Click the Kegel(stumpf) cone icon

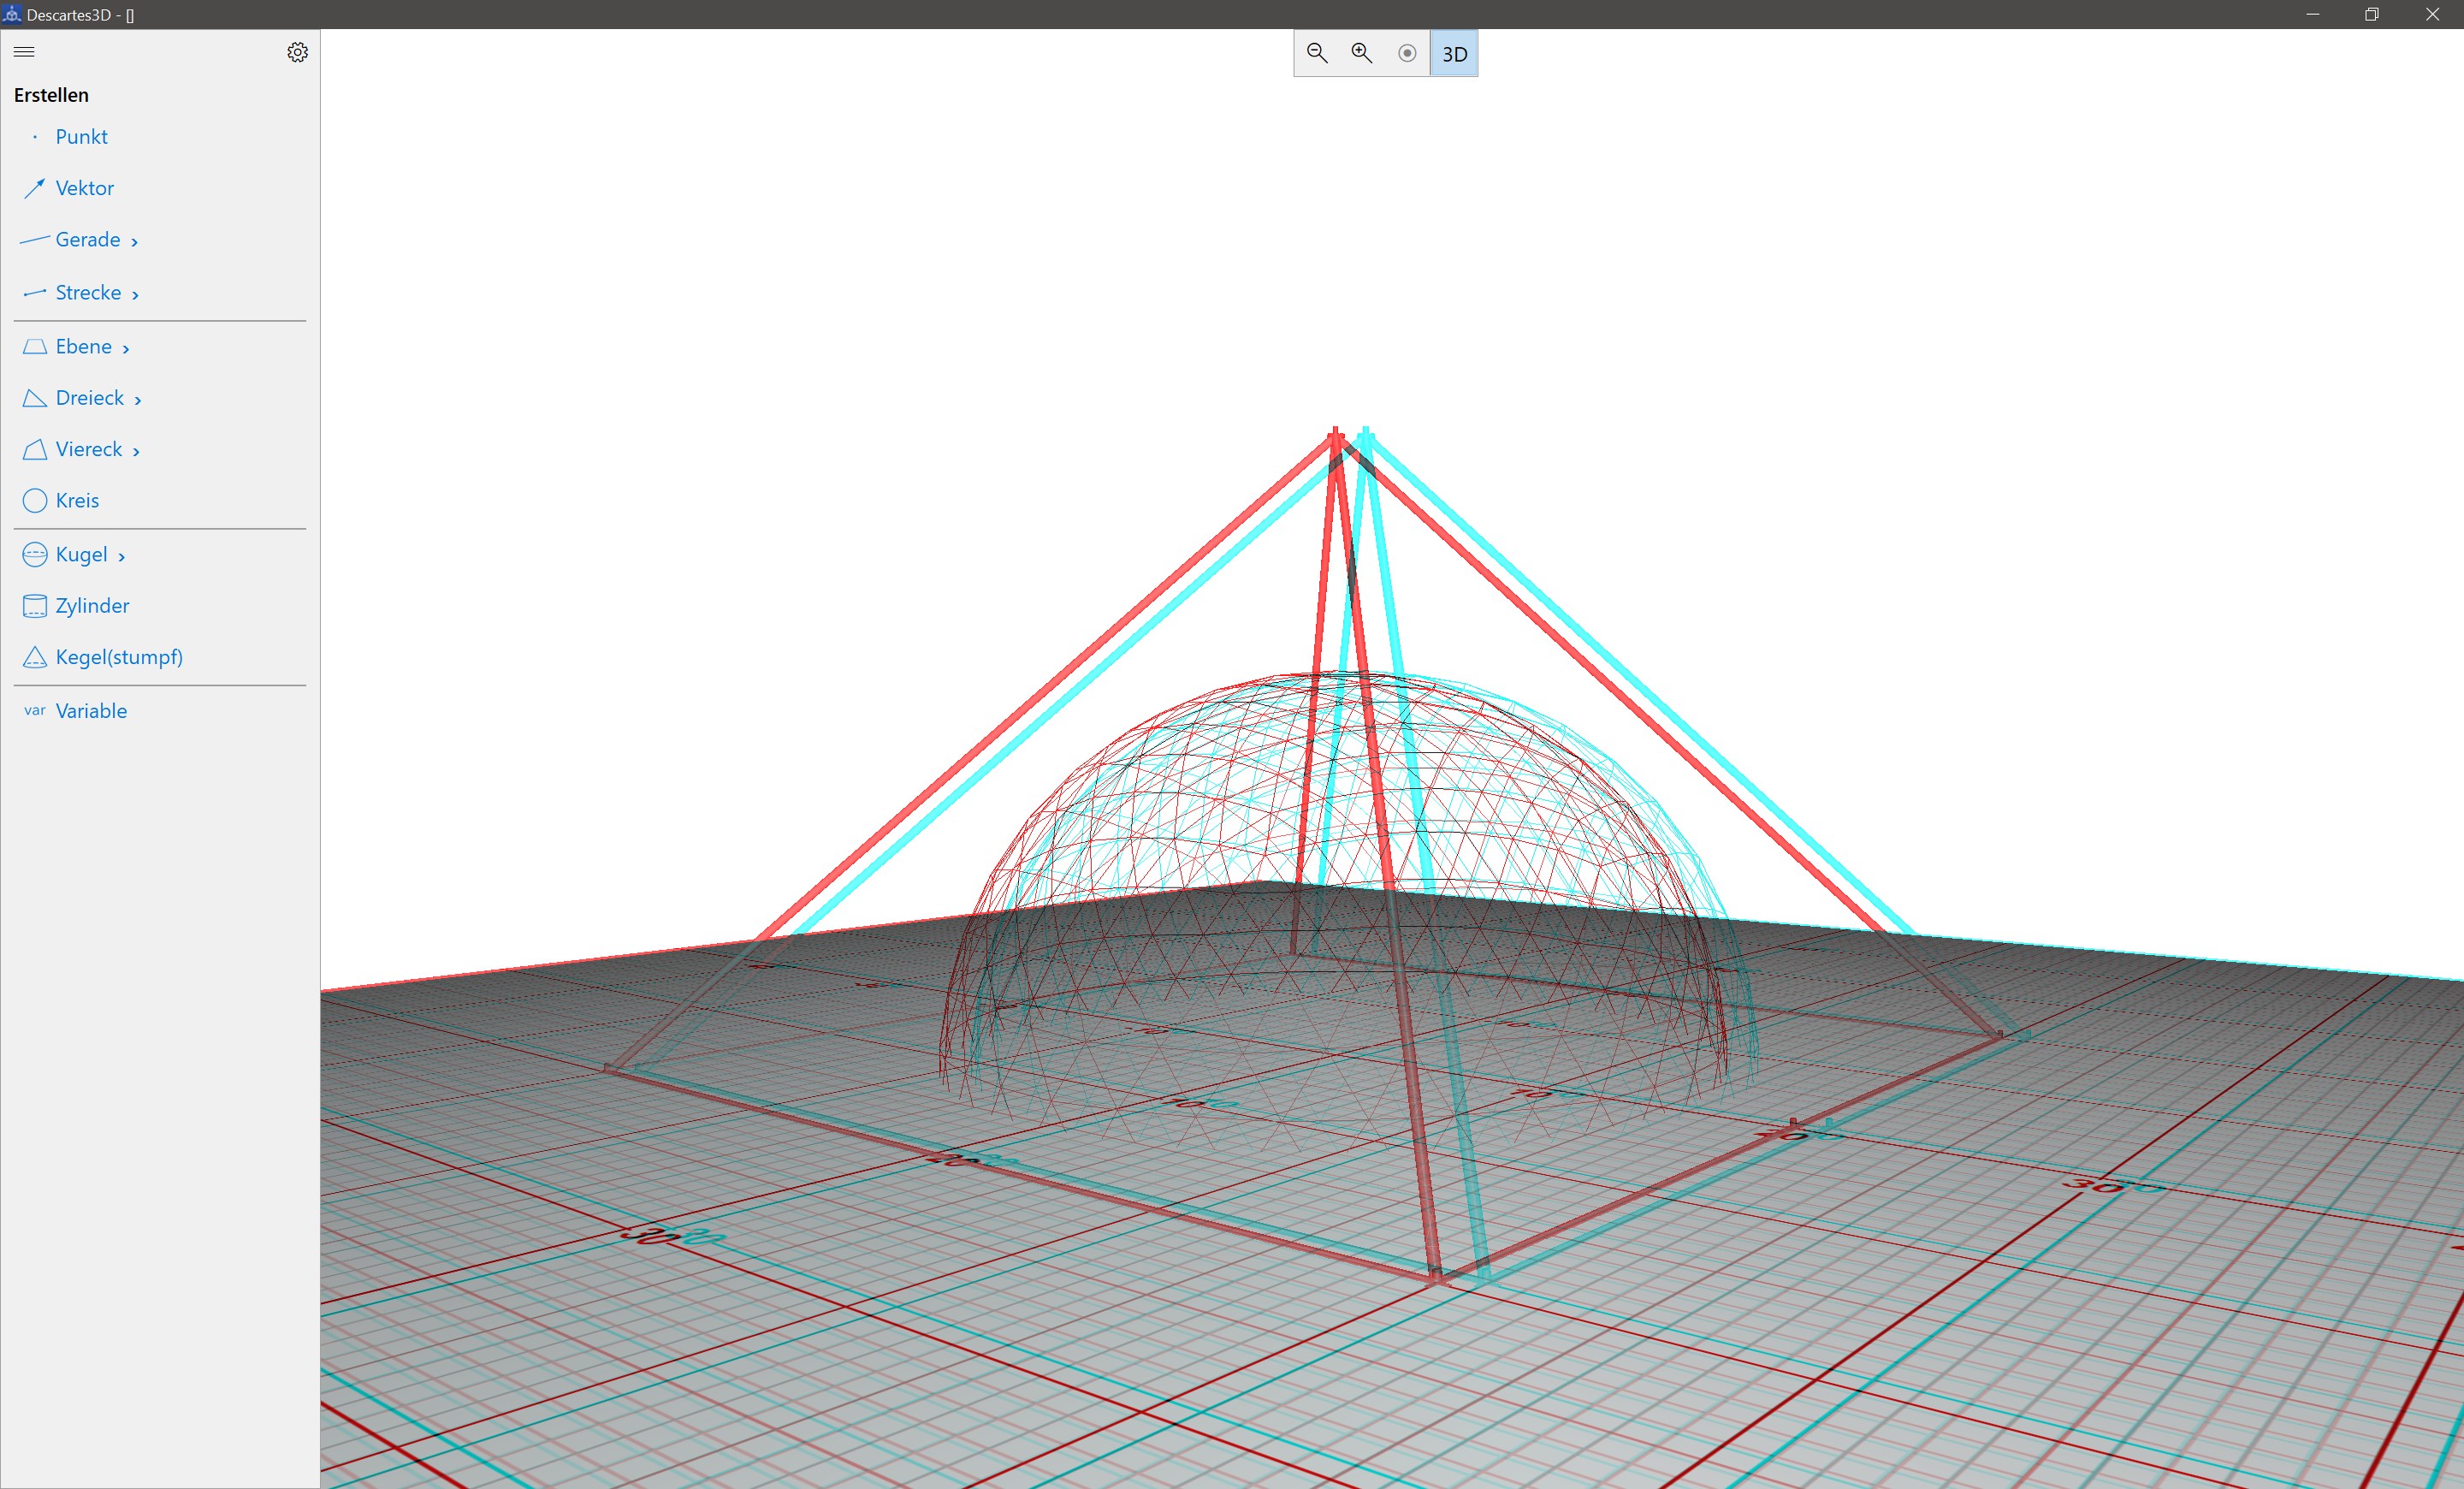coord(35,657)
